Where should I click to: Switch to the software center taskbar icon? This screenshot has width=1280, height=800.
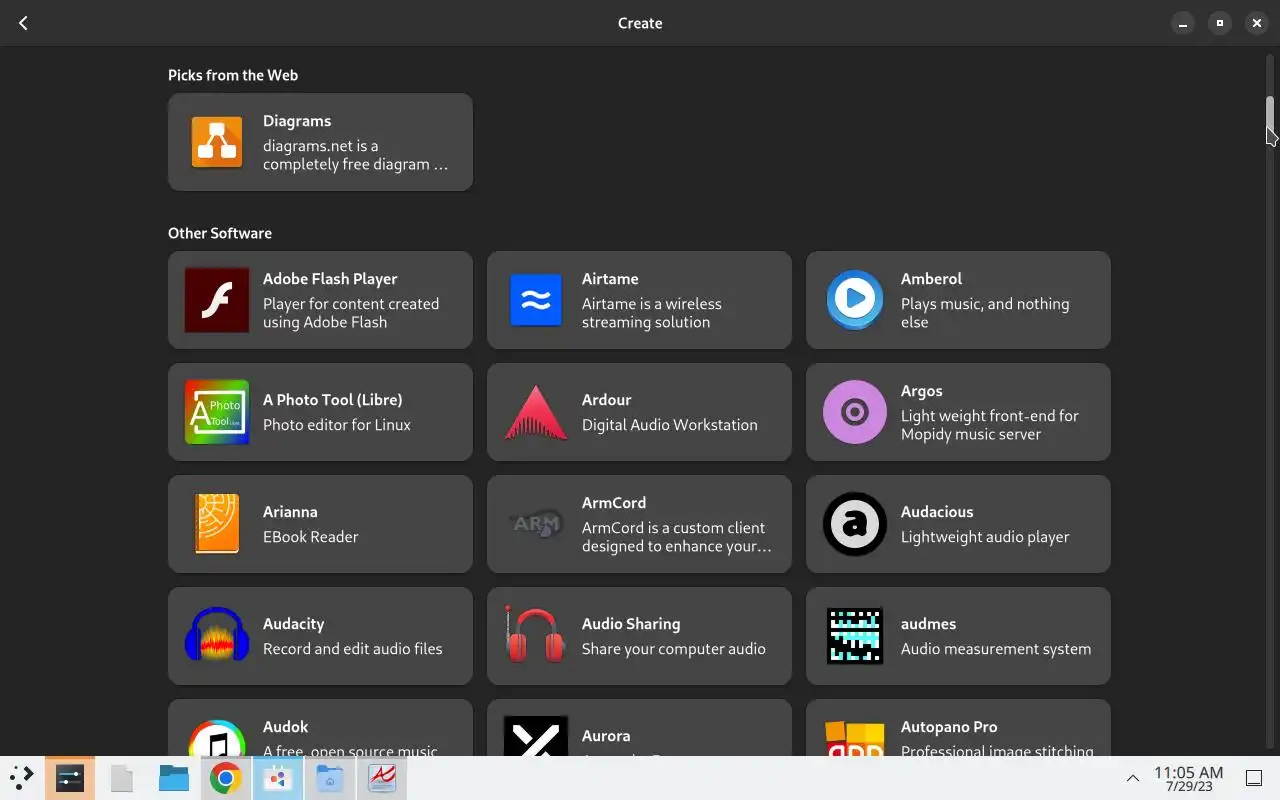[278, 778]
